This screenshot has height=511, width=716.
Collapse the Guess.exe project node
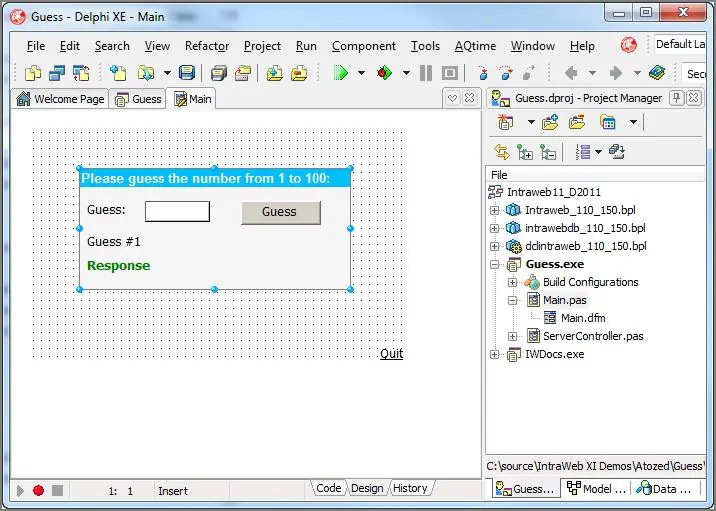point(495,264)
